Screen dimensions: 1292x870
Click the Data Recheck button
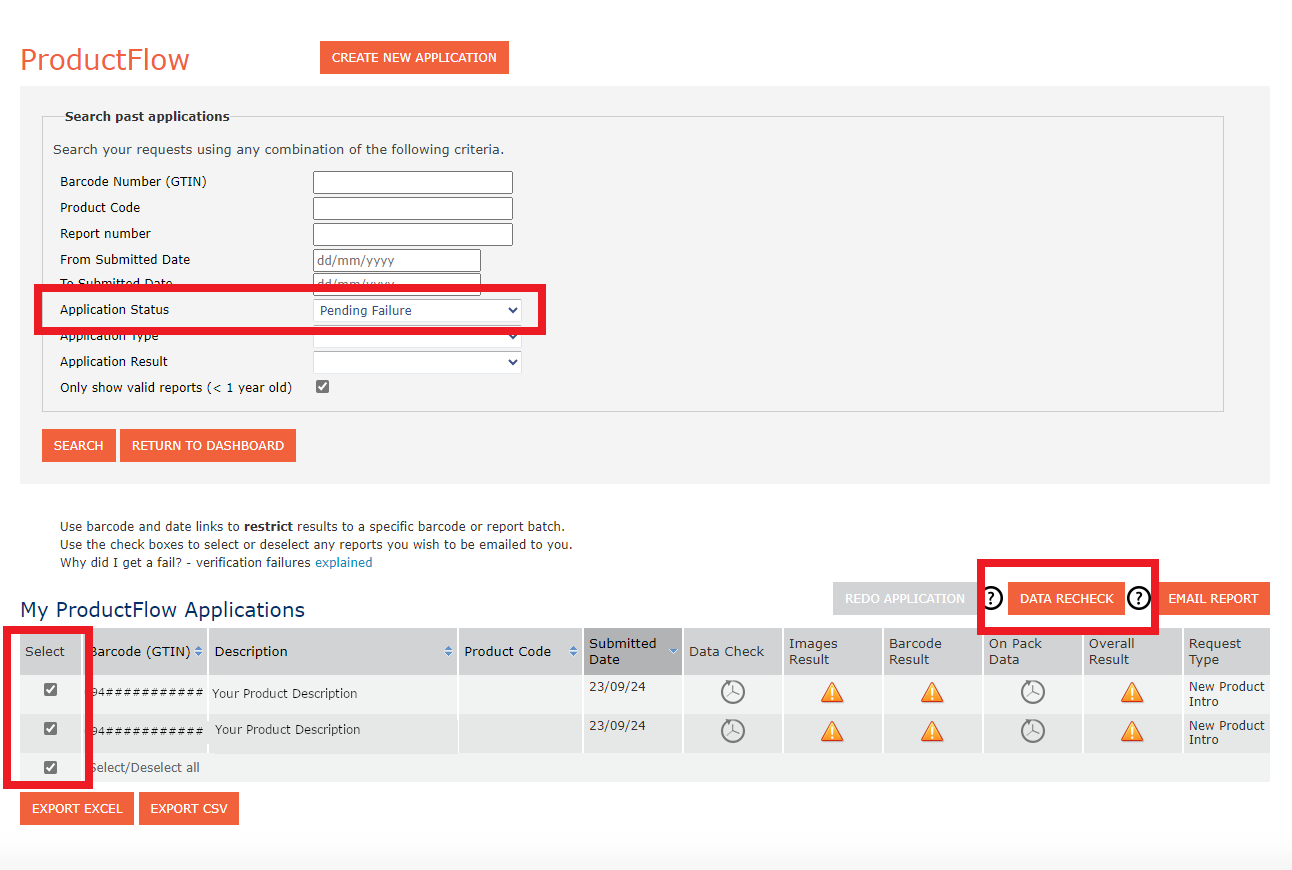1067,598
